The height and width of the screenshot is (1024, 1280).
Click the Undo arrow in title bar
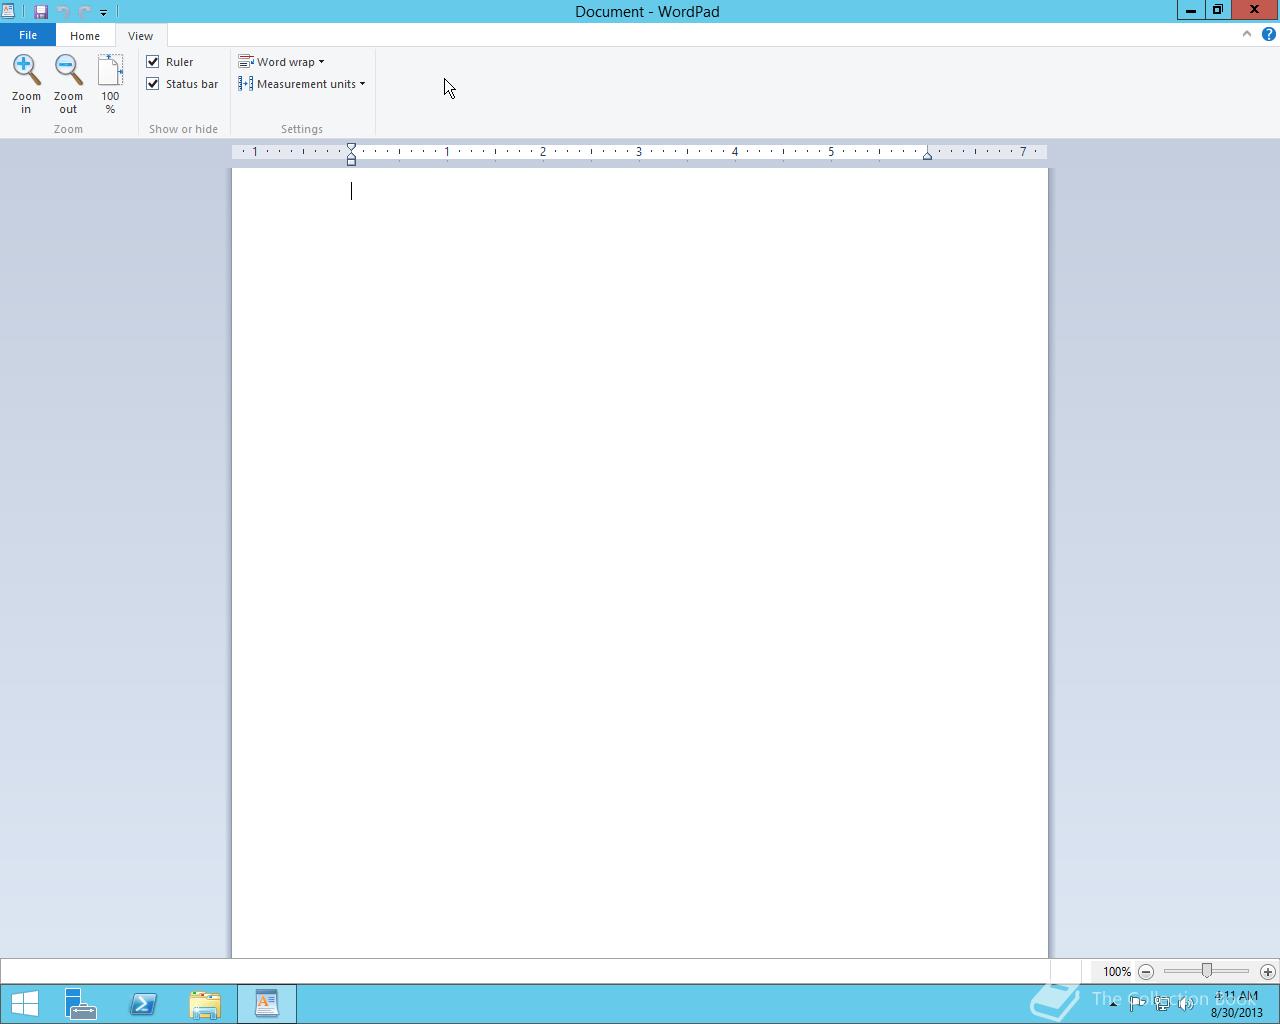[x=63, y=12]
